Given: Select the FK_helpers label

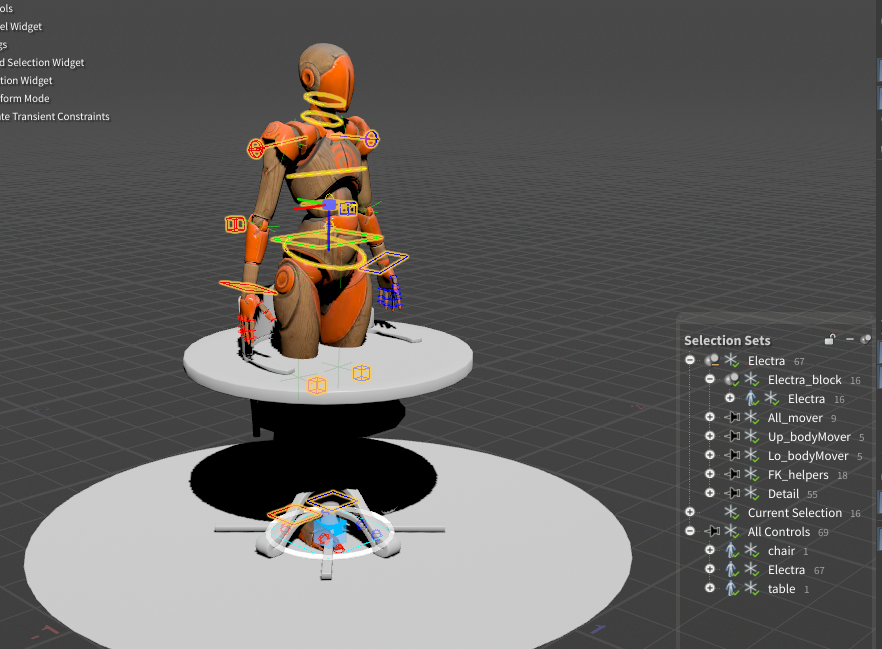Looking at the screenshot, I should (x=798, y=475).
